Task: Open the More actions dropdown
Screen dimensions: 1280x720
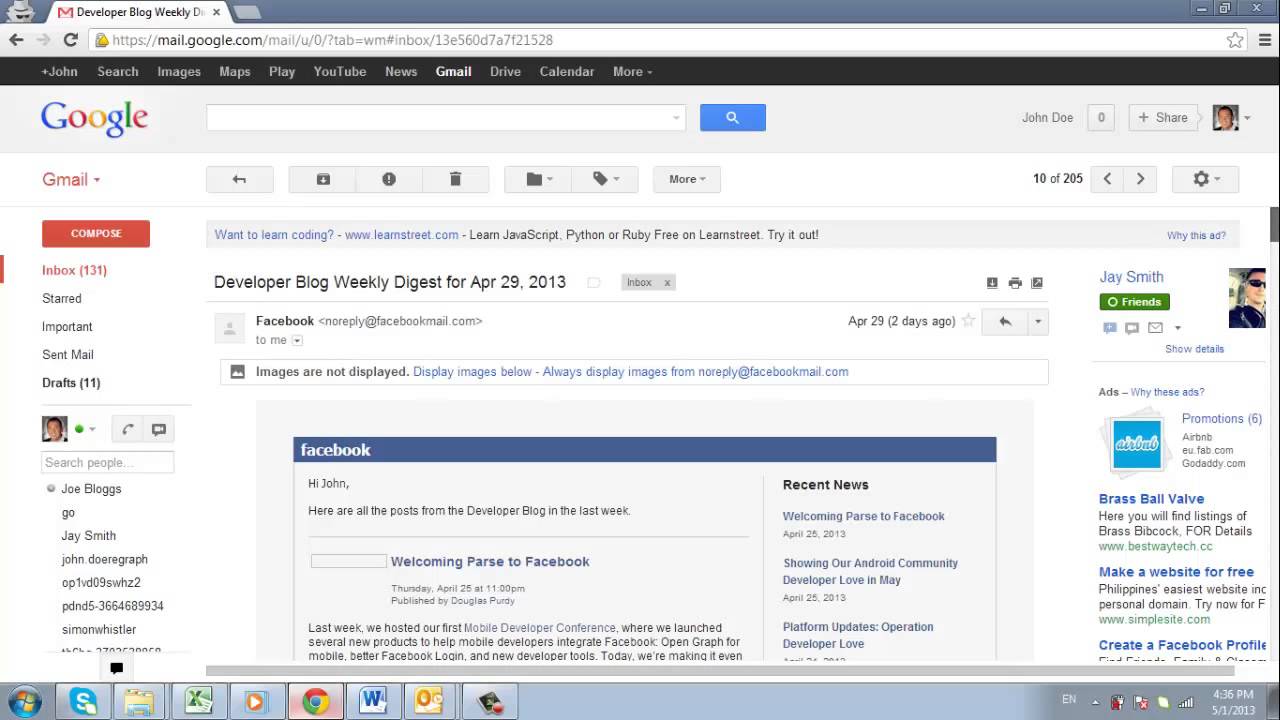Action: (x=687, y=179)
